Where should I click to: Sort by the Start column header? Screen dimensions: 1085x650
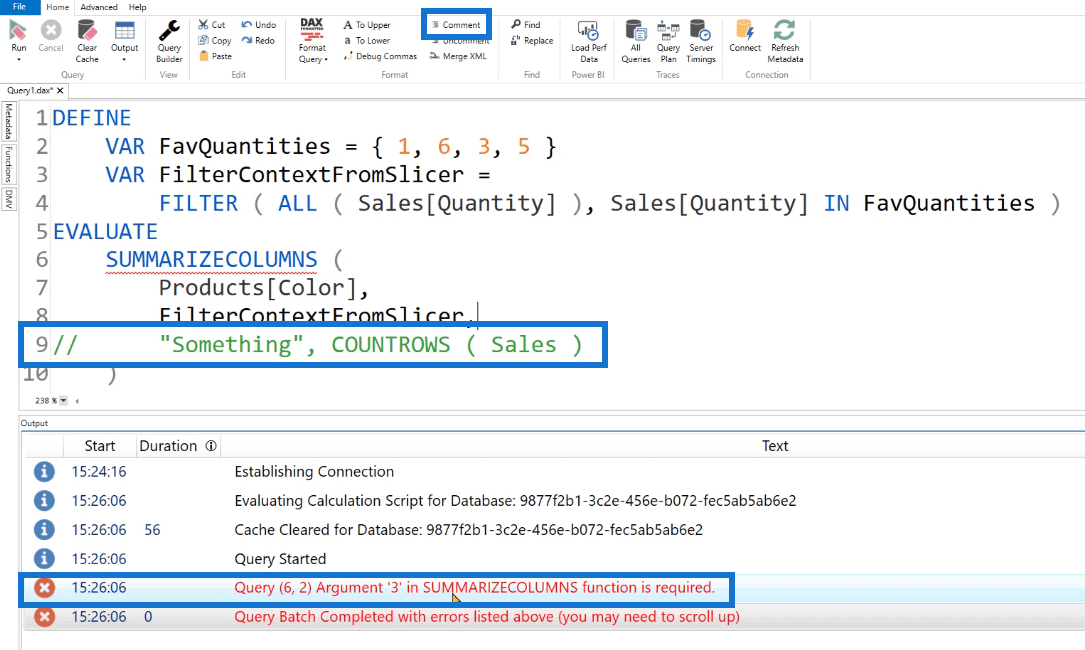click(x=100, y=446)
